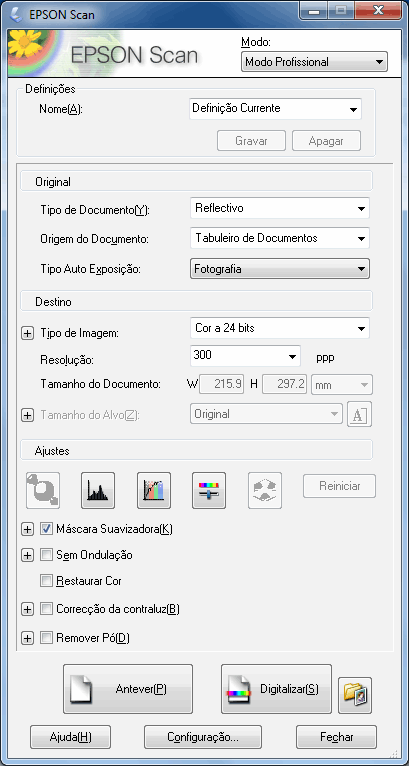Click the orientation icon beside Tamanho do Alvo

[x=359, y=414]
